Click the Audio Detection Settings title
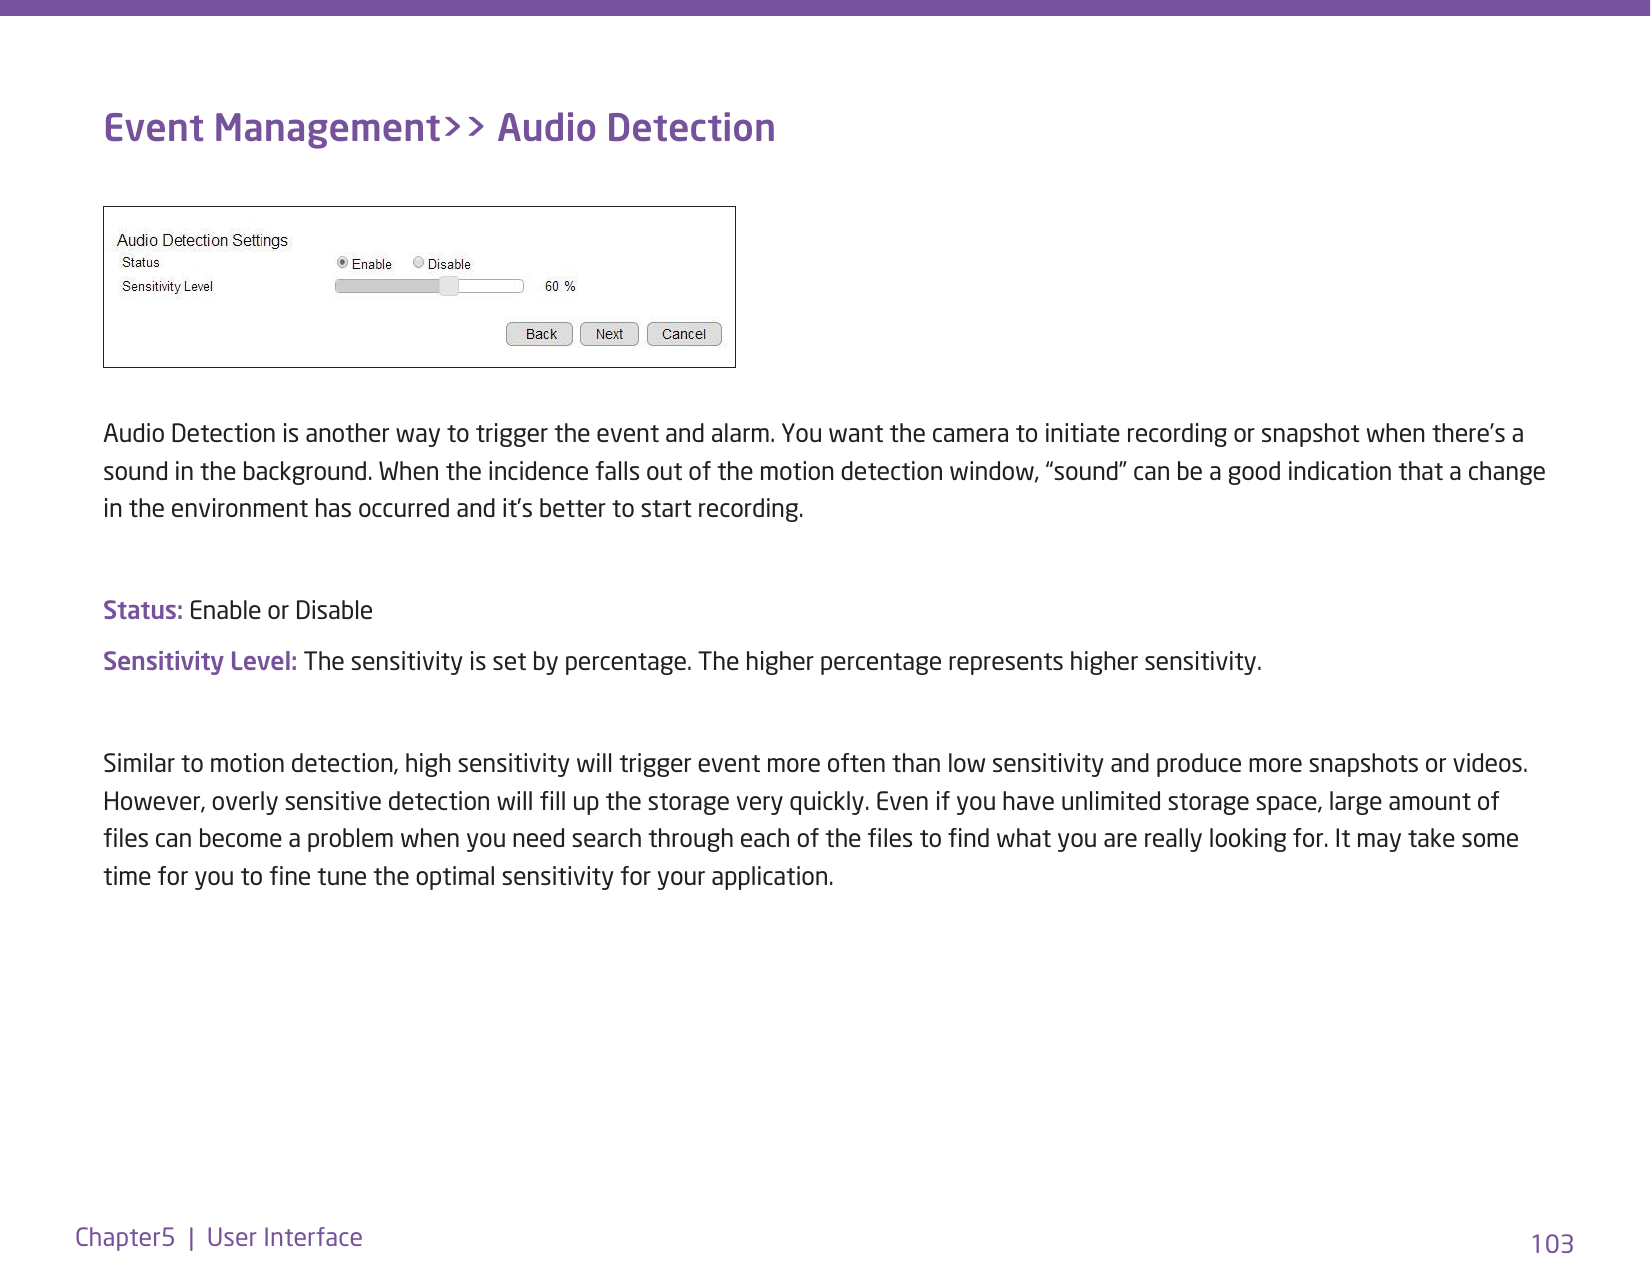The image size is (1651, 1275). pos(202,240)
